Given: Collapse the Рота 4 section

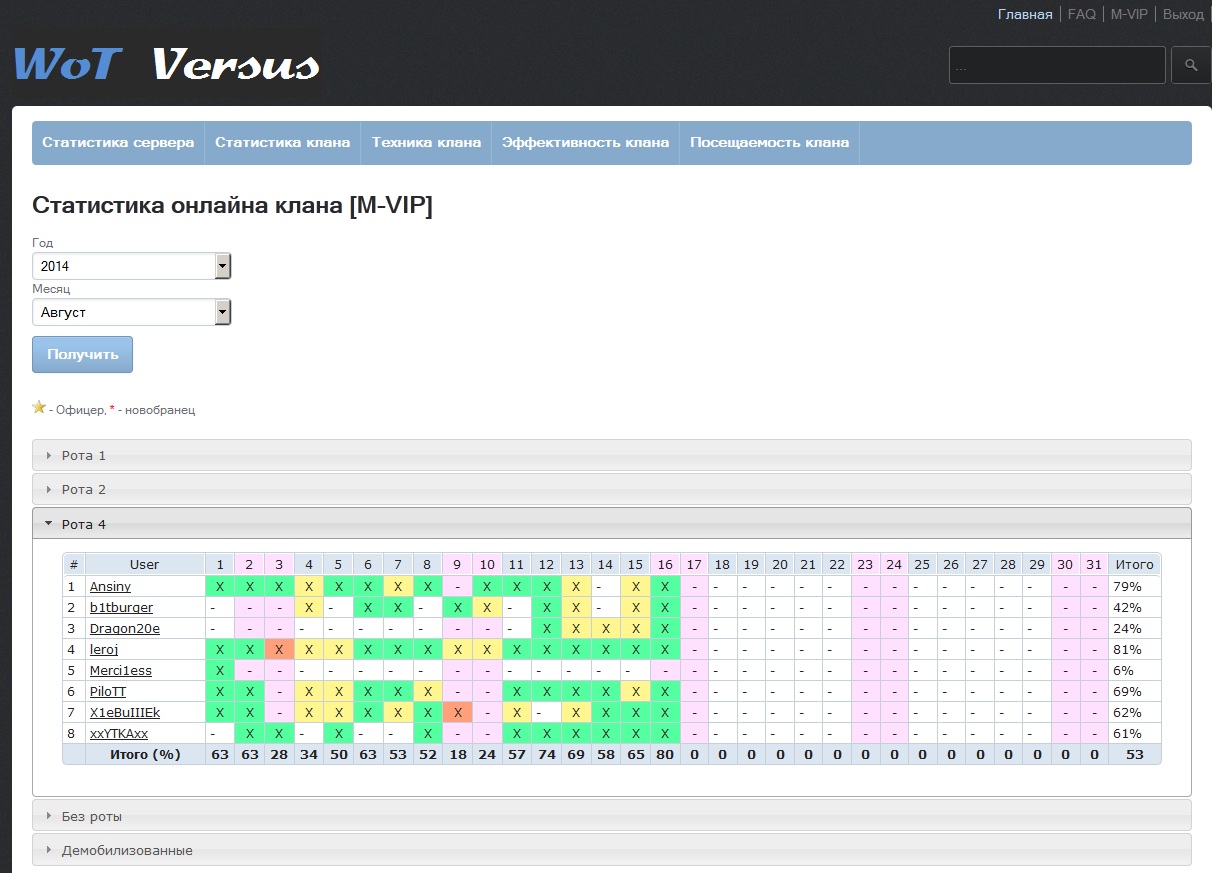Looking at the screenshot, I should point(84,524).
